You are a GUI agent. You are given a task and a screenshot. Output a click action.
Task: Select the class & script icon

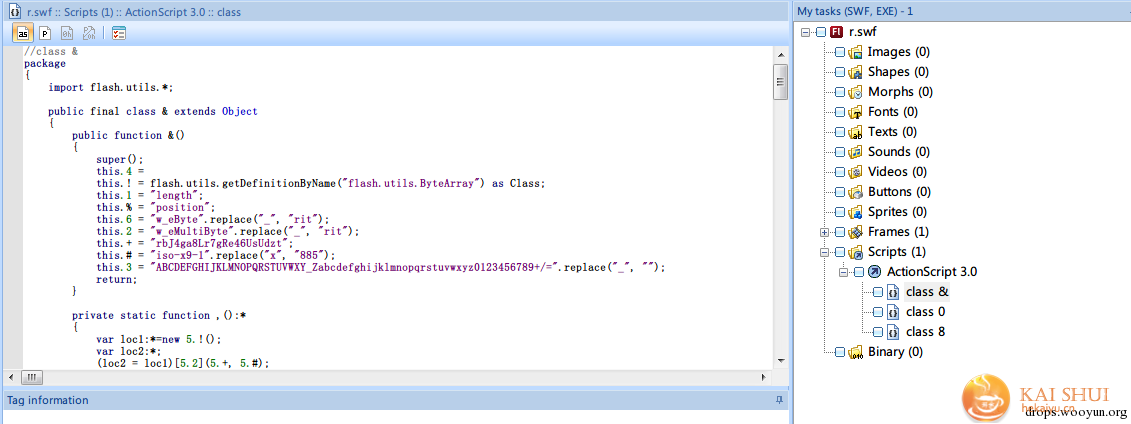coord(893,292)
